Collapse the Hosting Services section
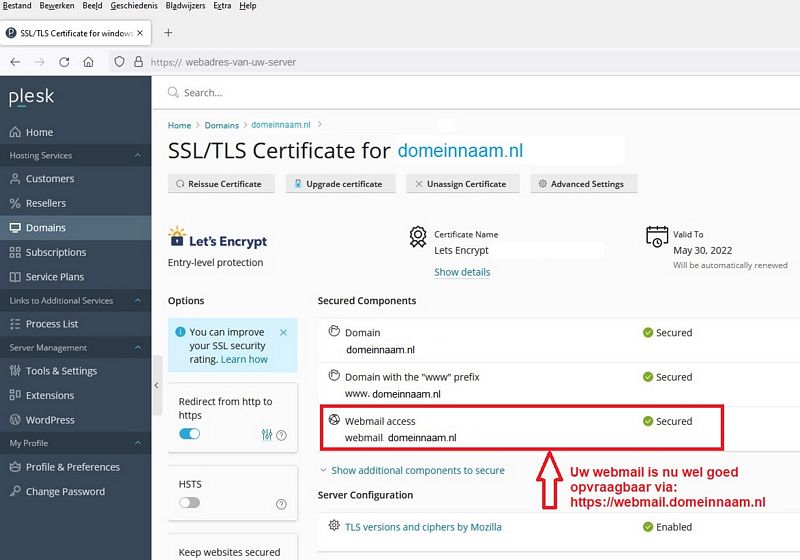Screen dimensions: 800x560 [x=138, y=155]
